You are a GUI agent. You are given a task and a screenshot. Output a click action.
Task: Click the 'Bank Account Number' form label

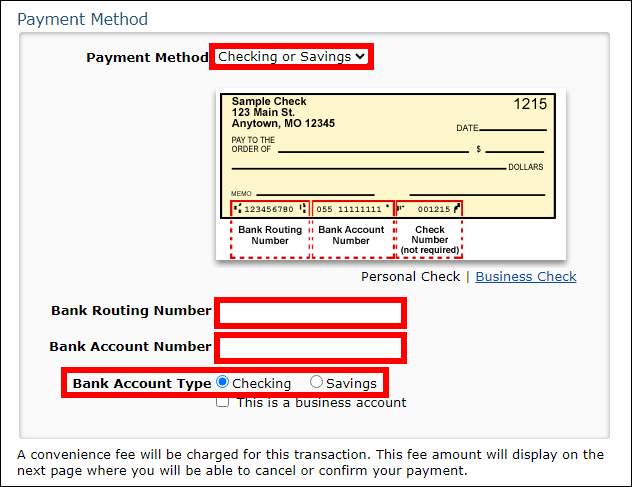130,346
